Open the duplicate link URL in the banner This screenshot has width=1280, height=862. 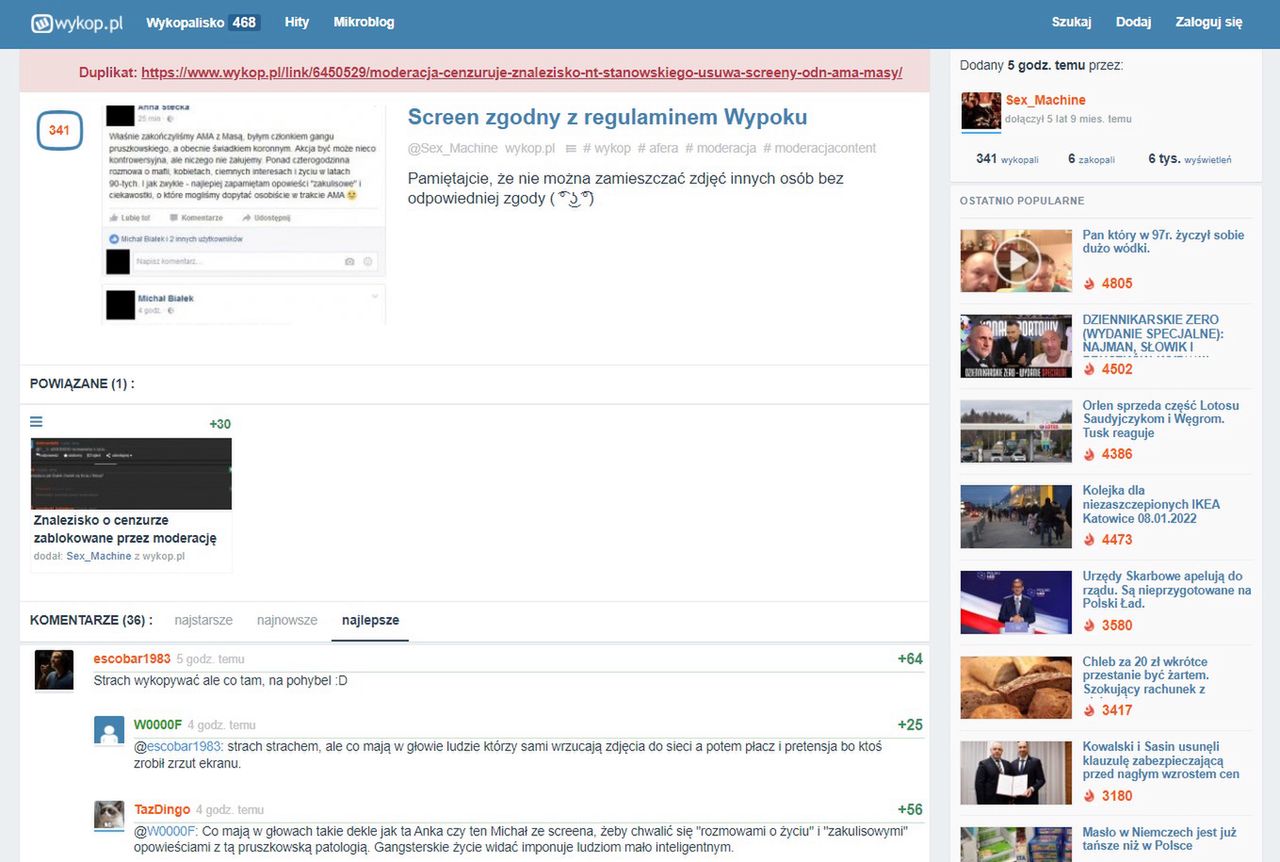[522, 72]
